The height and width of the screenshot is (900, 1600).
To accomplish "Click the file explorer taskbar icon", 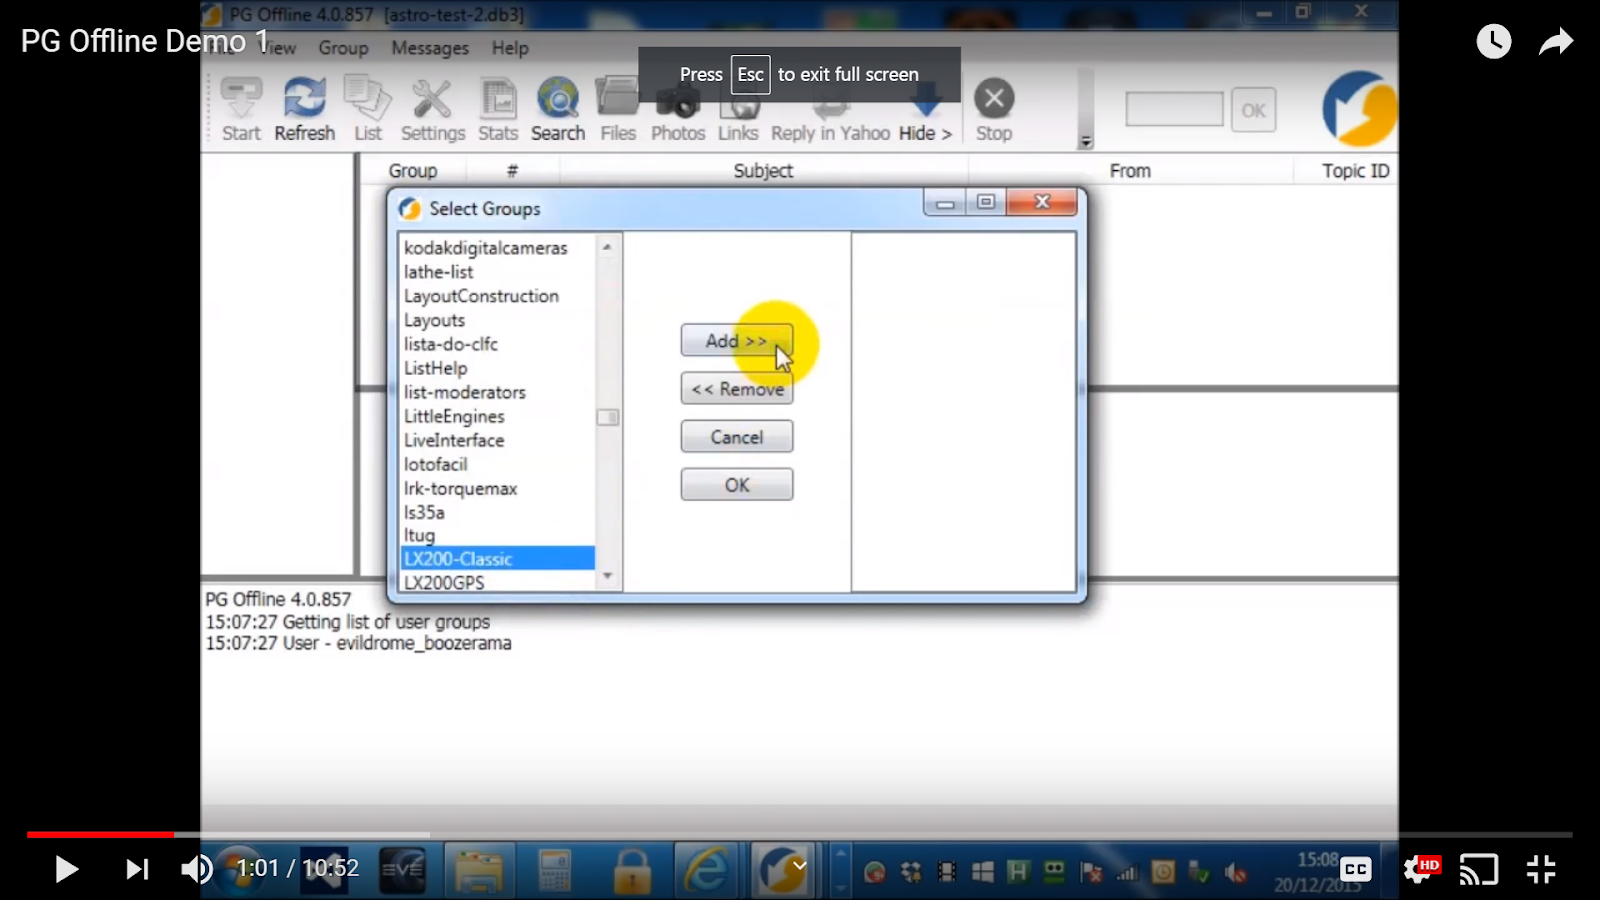I will (479, 871).
